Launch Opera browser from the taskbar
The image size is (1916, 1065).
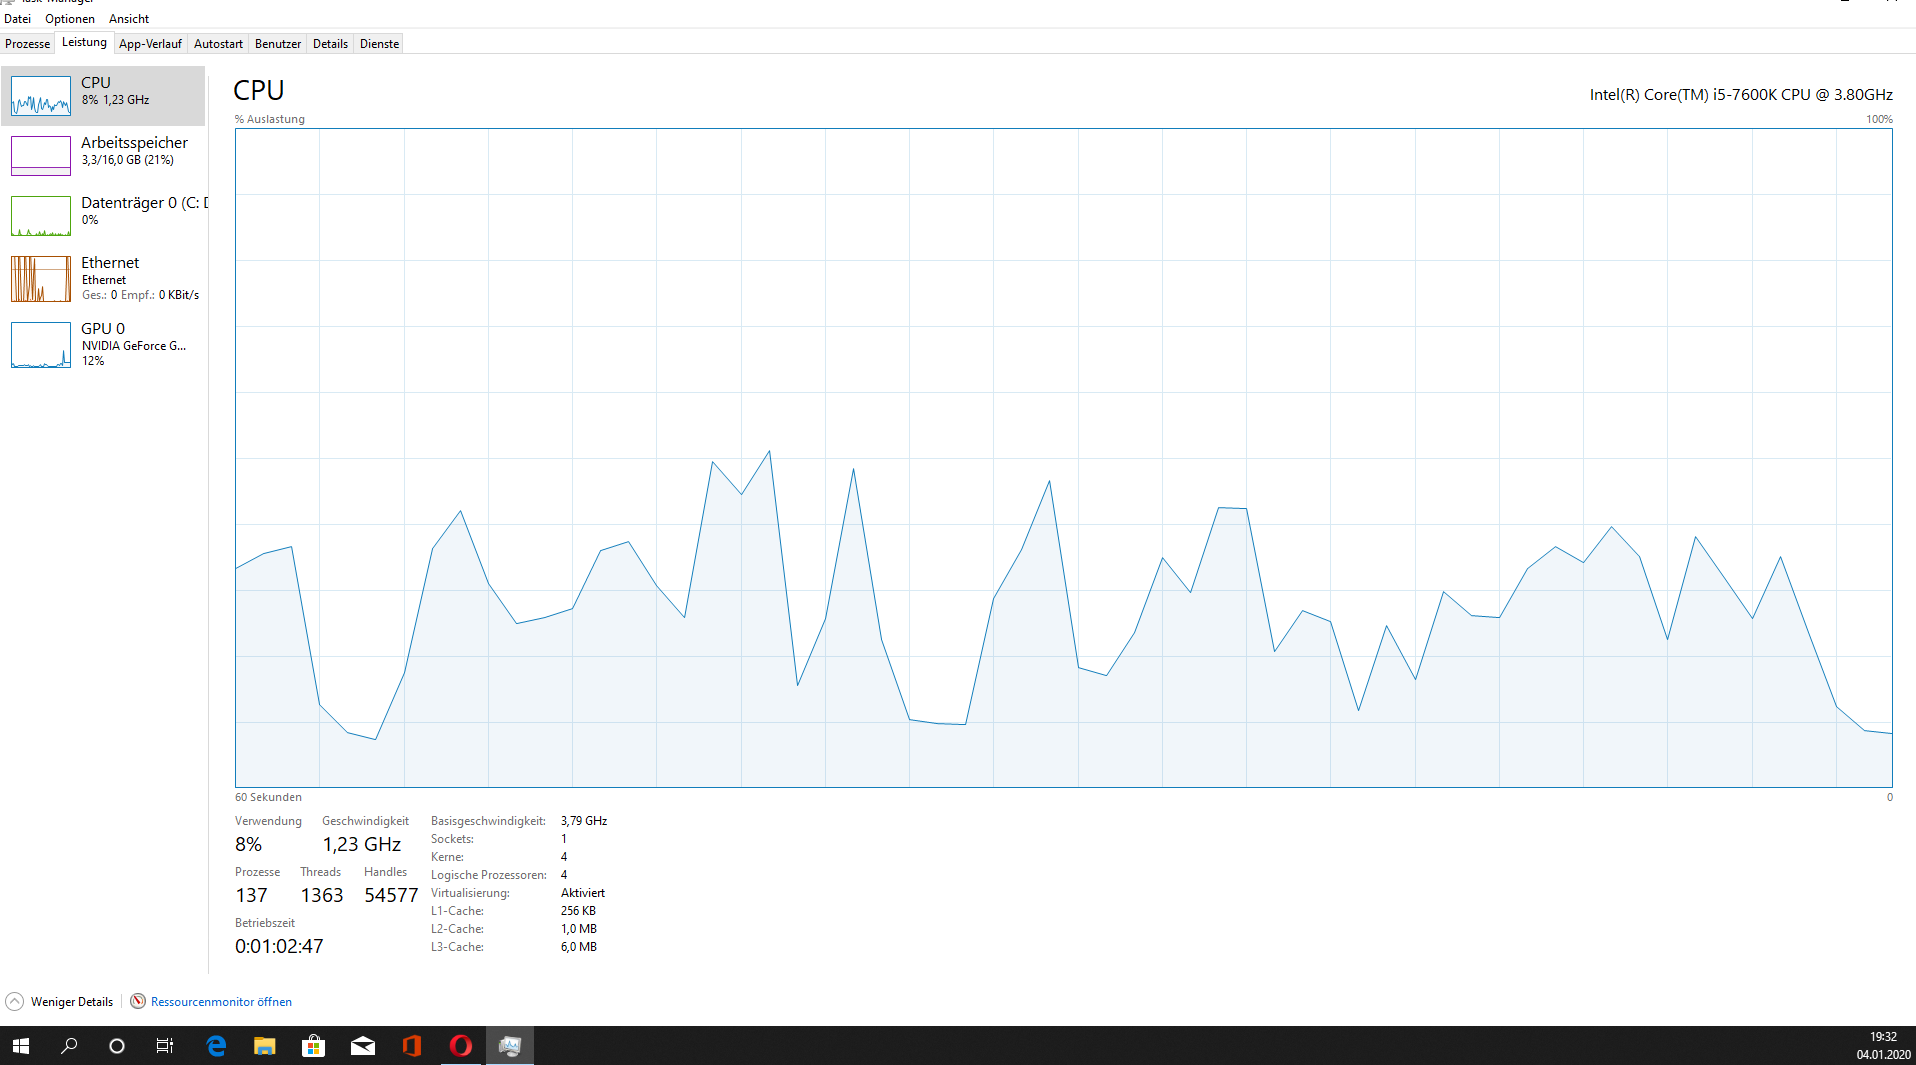(461, 1046)
